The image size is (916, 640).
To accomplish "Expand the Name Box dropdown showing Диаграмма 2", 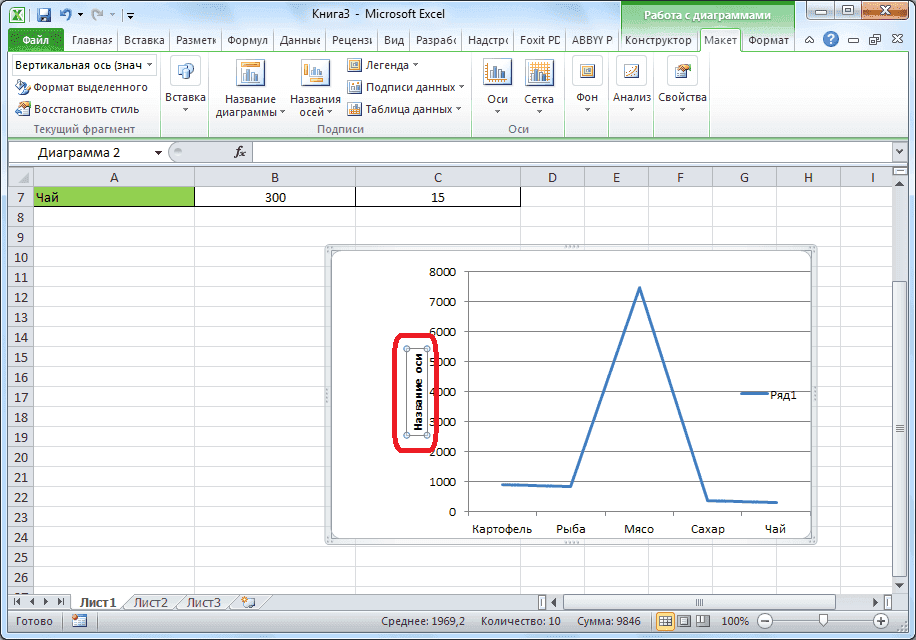I will pos(158,154).
